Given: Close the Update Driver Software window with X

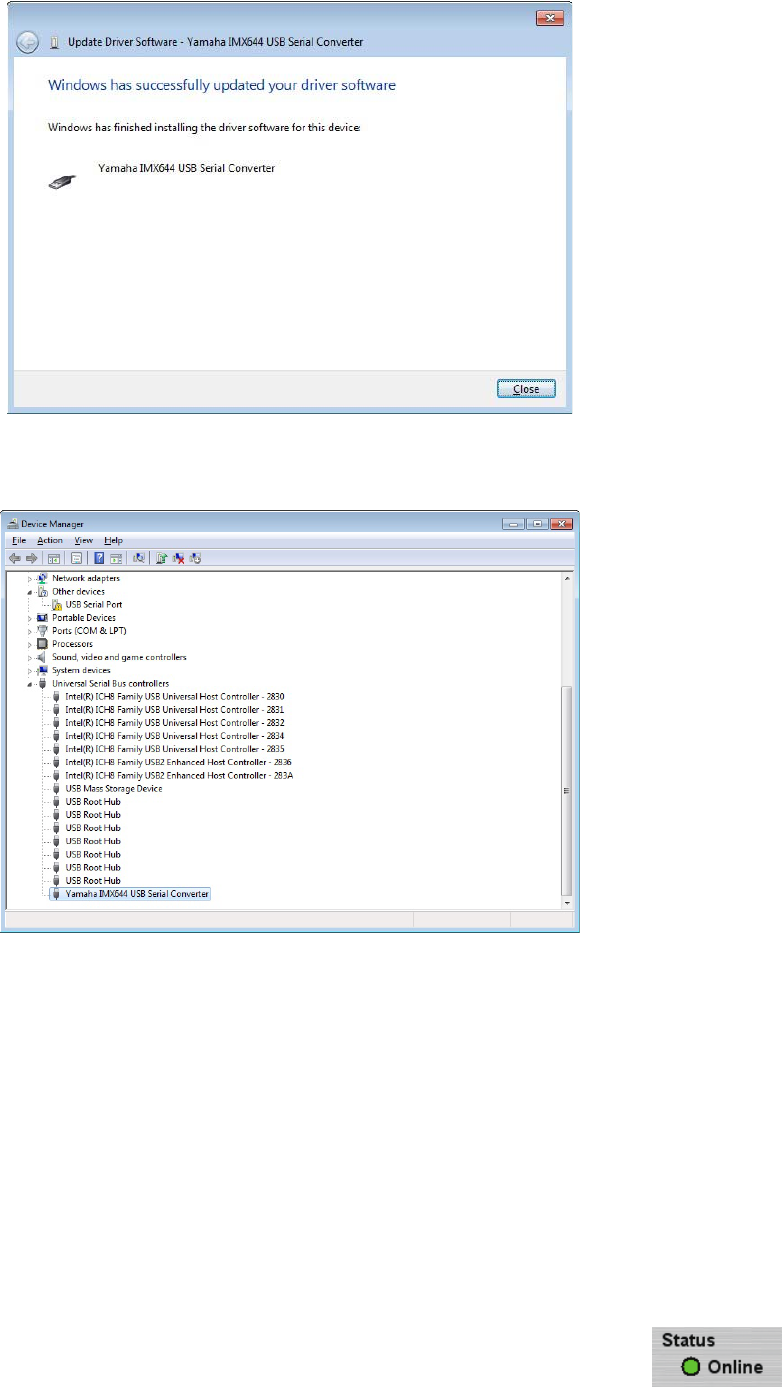Looking at the screenshot, I should [x=549, y=18].
